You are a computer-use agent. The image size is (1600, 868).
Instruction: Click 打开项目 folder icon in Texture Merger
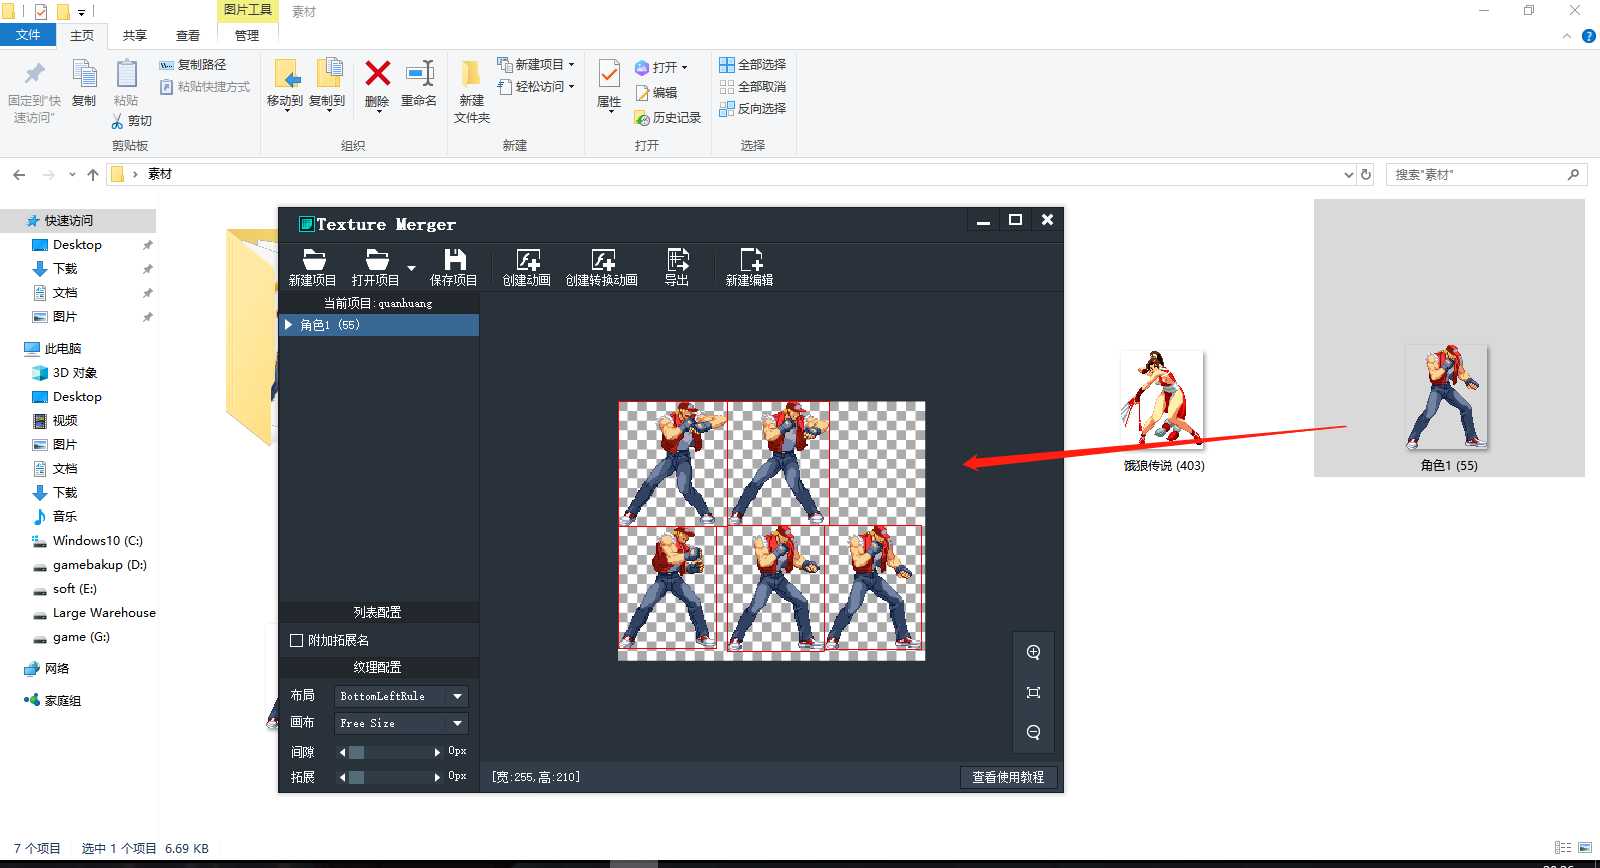coord(377,260)
